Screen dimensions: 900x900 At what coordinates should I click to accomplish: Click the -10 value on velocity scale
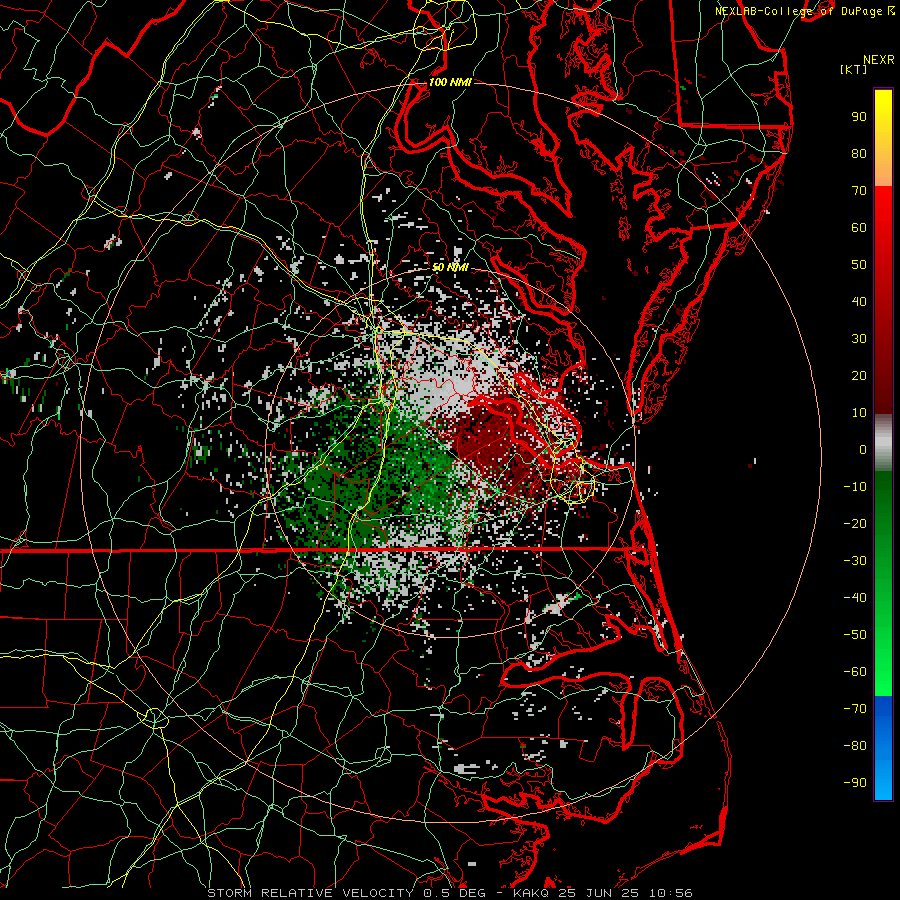tap(855, 487)
